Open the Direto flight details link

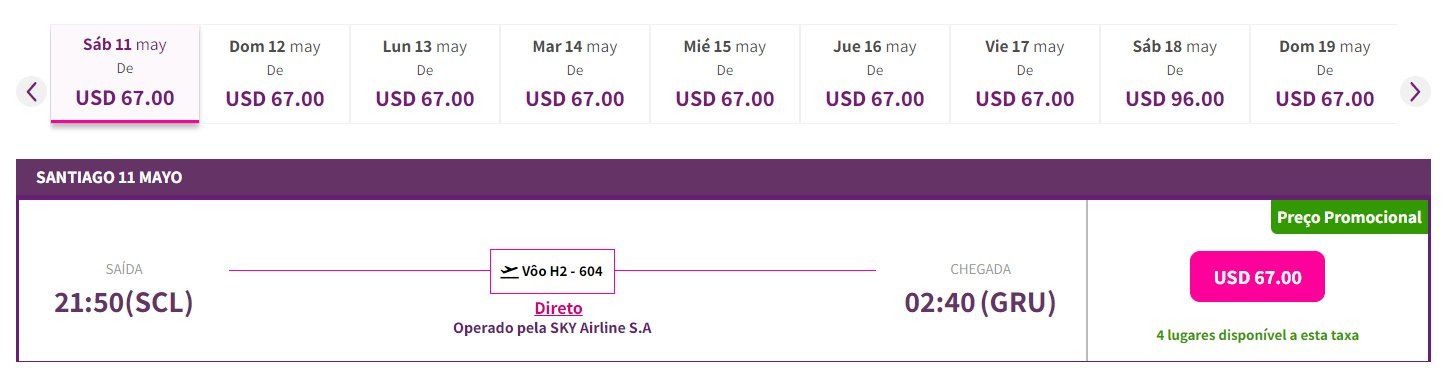point(558,308)
